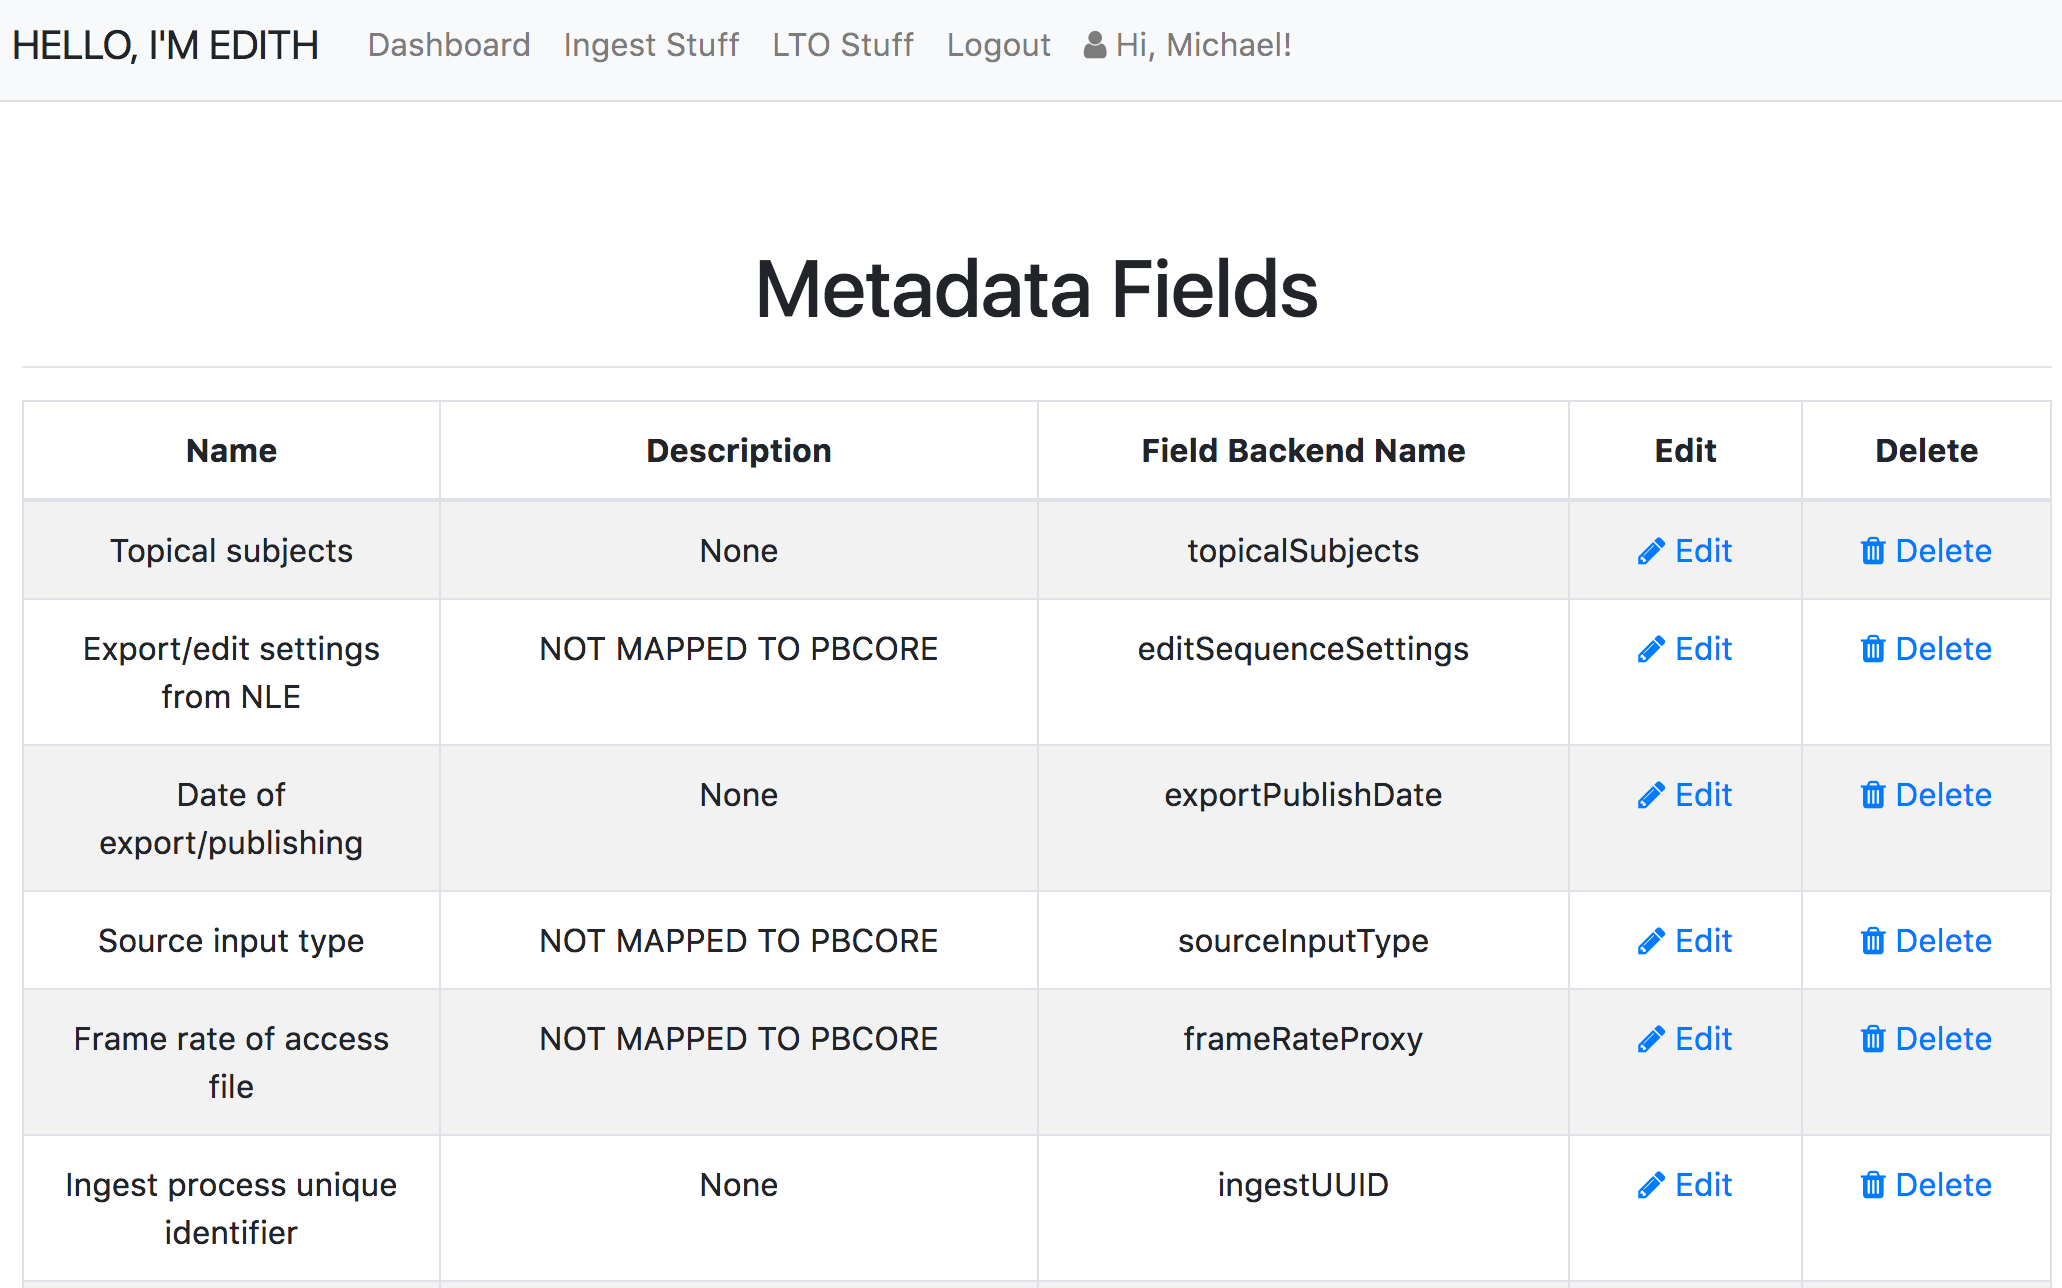Edit the Frame rate of access file field
The height and width of the screenshot is (1288, 2062).
(1685, 1040)
